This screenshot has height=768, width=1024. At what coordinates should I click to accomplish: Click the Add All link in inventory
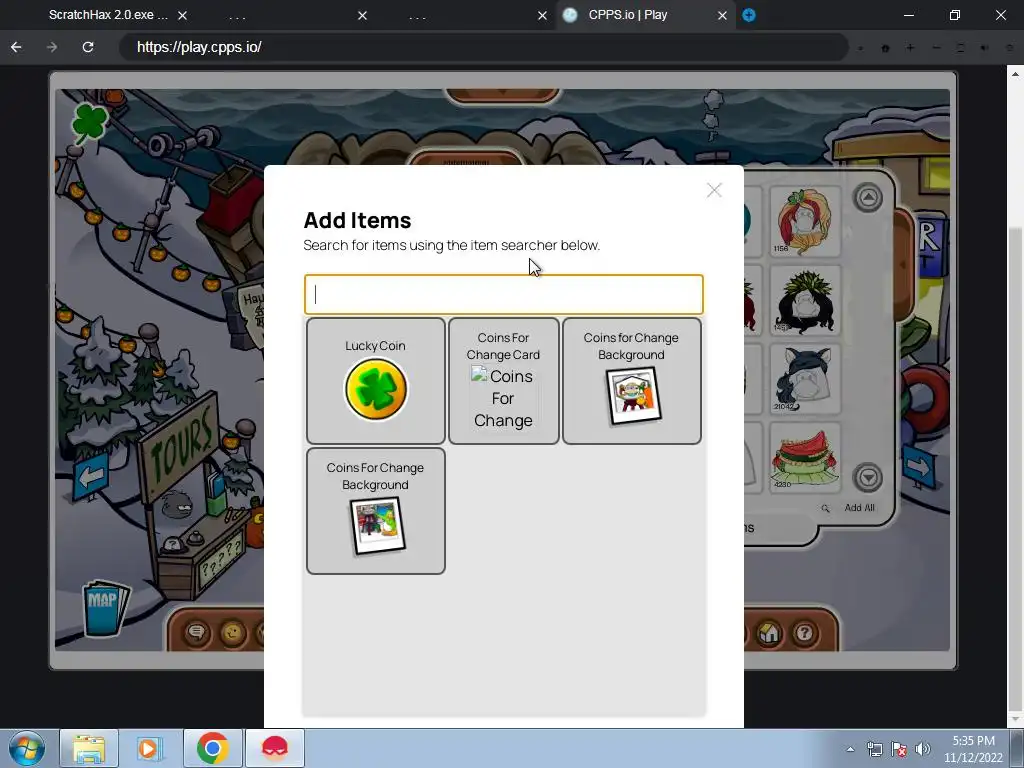(859, 507)
